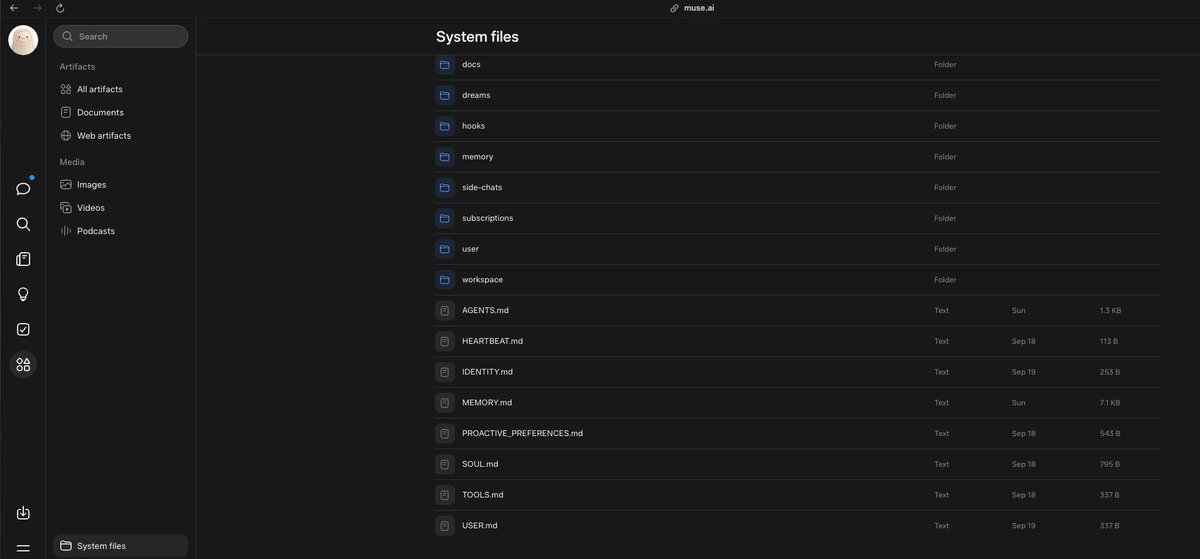The image size is (1200, 559).
Task: Click the TOOLS.md file icon
Action: coord(445,495)
